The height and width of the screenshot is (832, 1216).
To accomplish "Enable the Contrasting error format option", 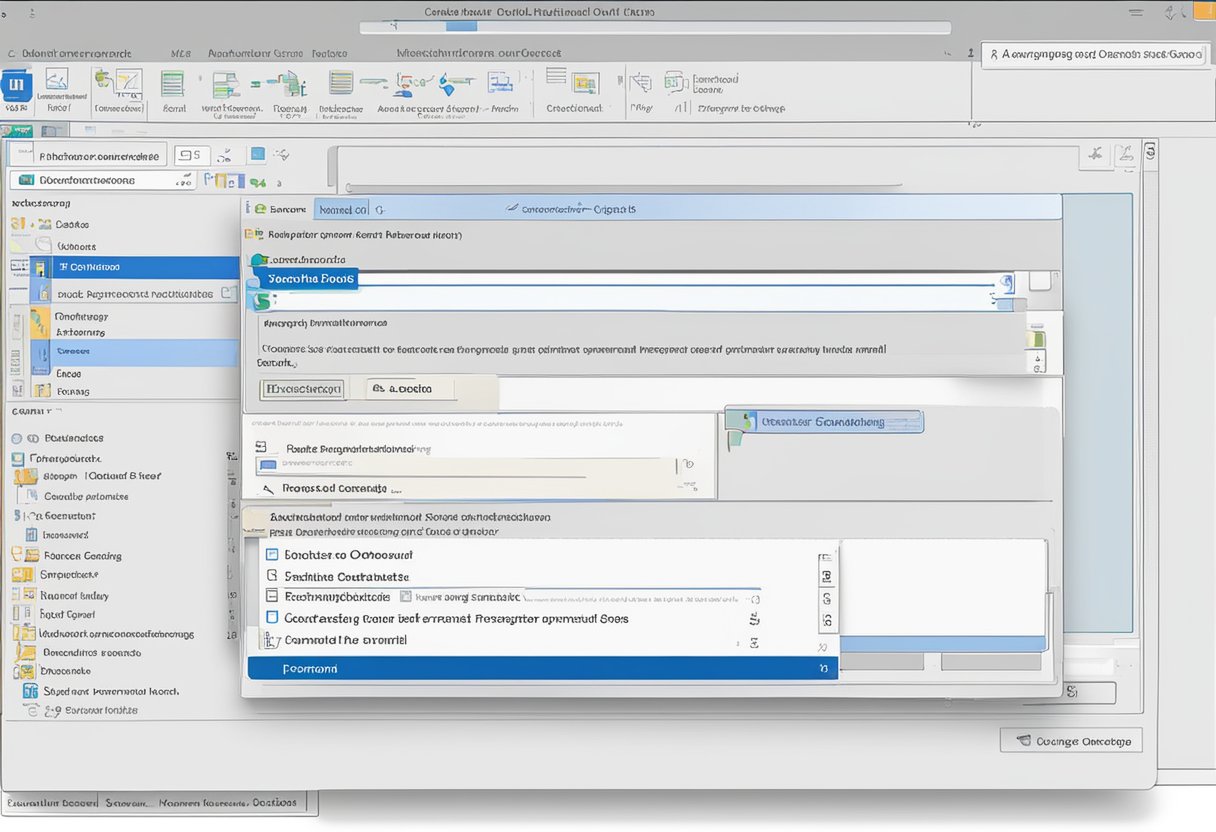I will click(x=271, y=618).
